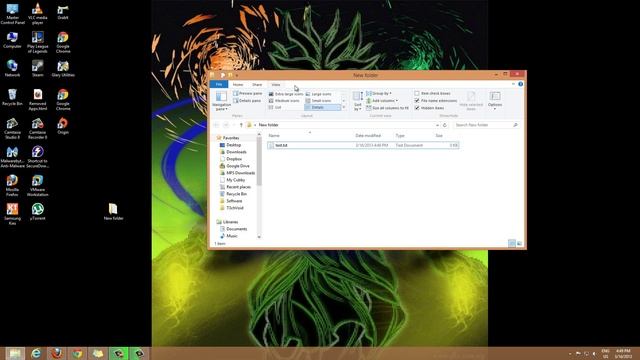Screen dimensions: 640x360
Task: Switch to large thumbnails via the status bar icon
Action: (x=519, y=243)
